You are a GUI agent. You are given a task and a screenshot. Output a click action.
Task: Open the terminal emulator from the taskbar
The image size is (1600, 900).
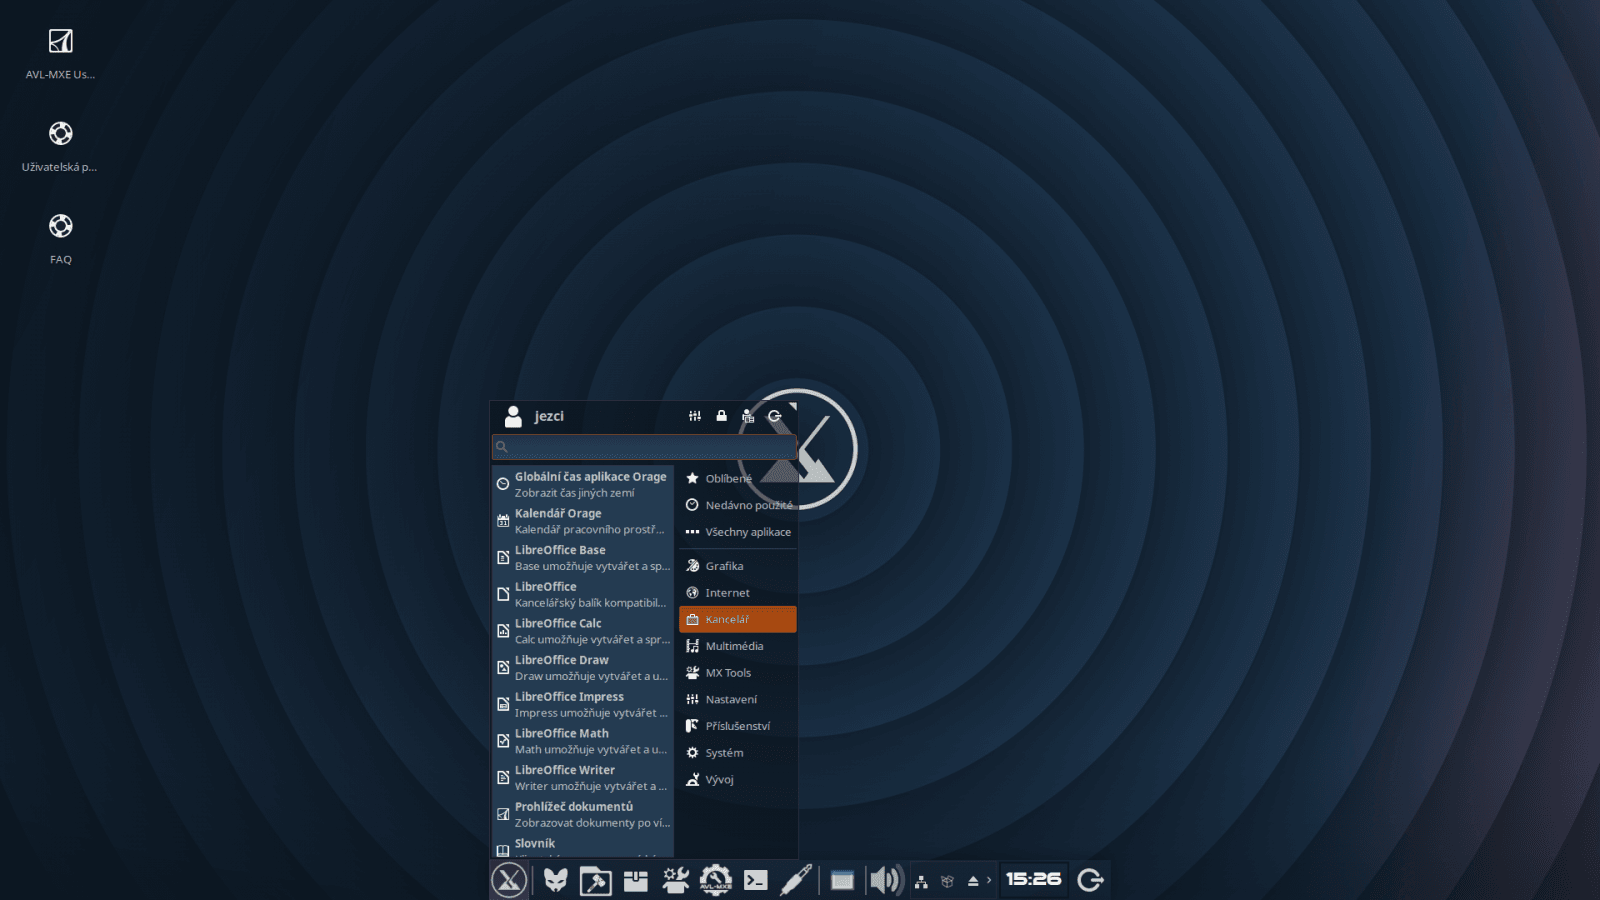tap(757, 880)
